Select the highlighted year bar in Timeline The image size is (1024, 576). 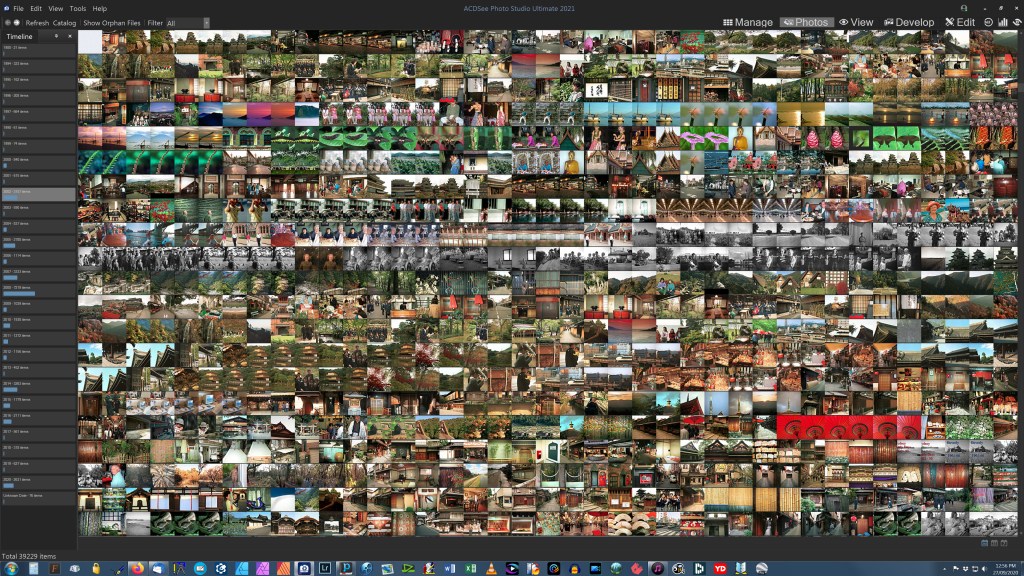point(38,194)
